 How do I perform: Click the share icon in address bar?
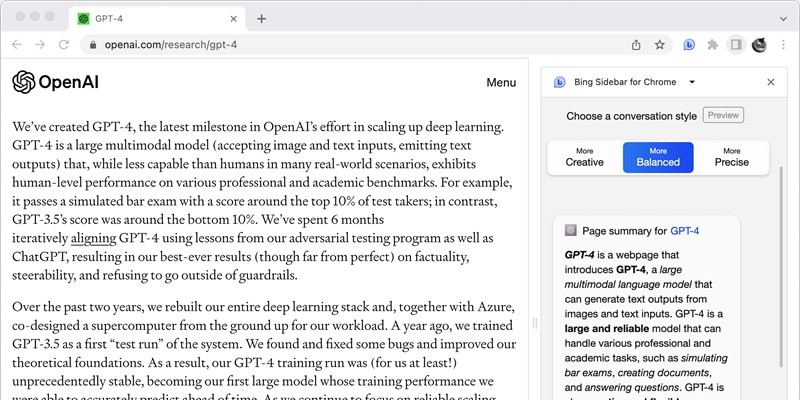point(636,45)
